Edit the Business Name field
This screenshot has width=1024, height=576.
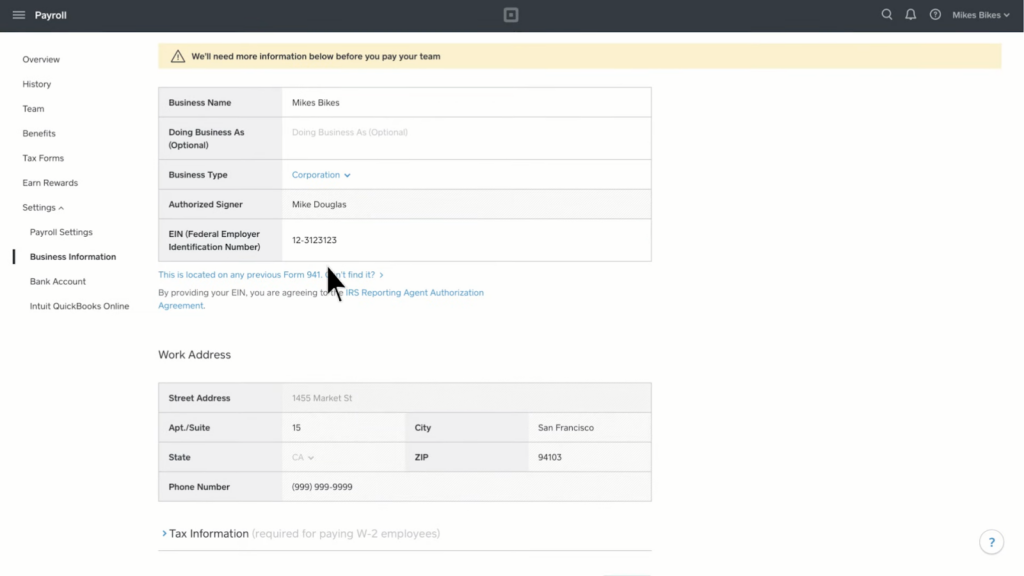pos(466,103)
